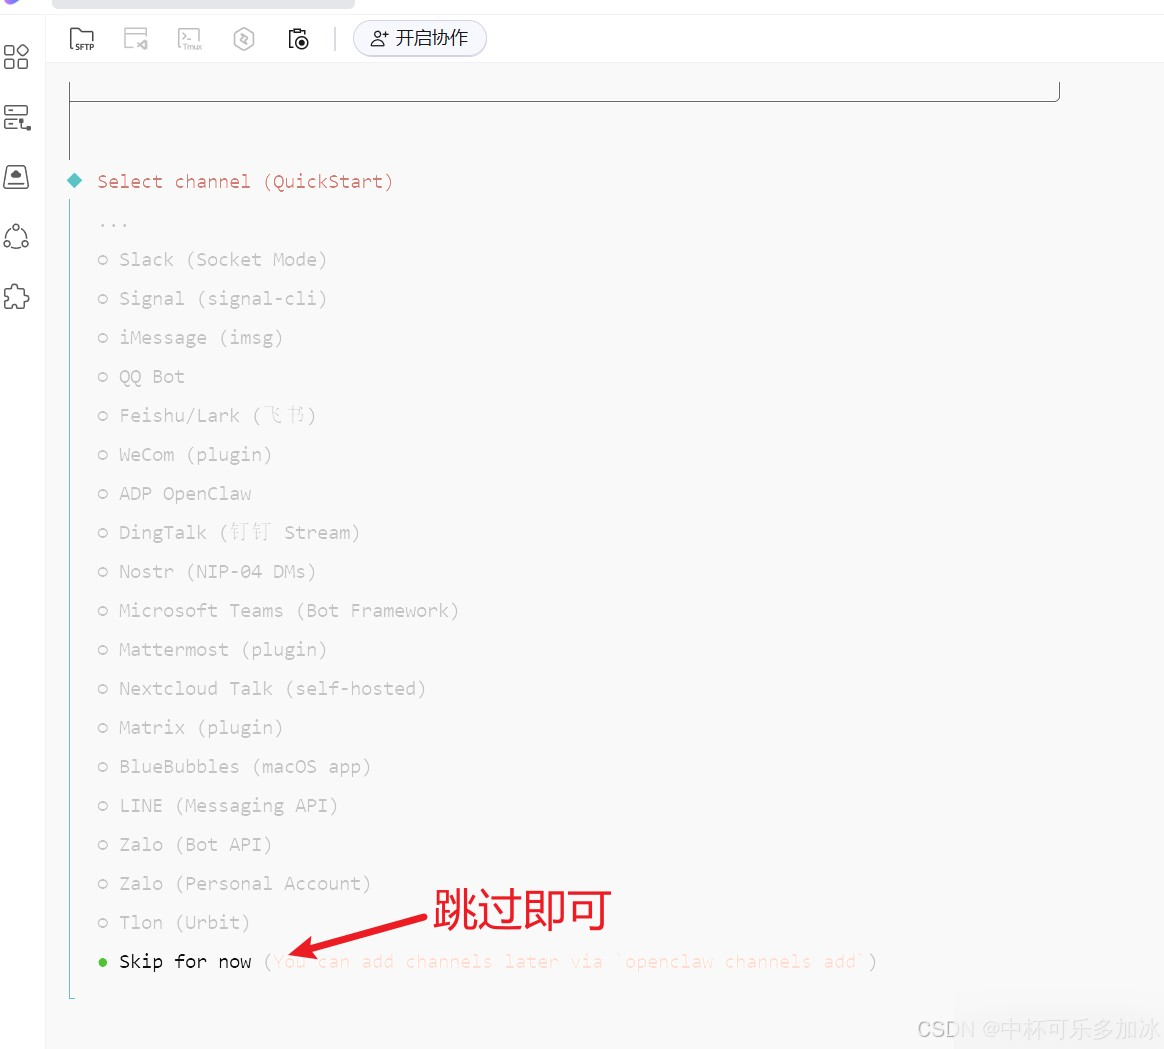
Task: Open the SFTP folder icon in toolbar
Action: click(x=82, y=39)
